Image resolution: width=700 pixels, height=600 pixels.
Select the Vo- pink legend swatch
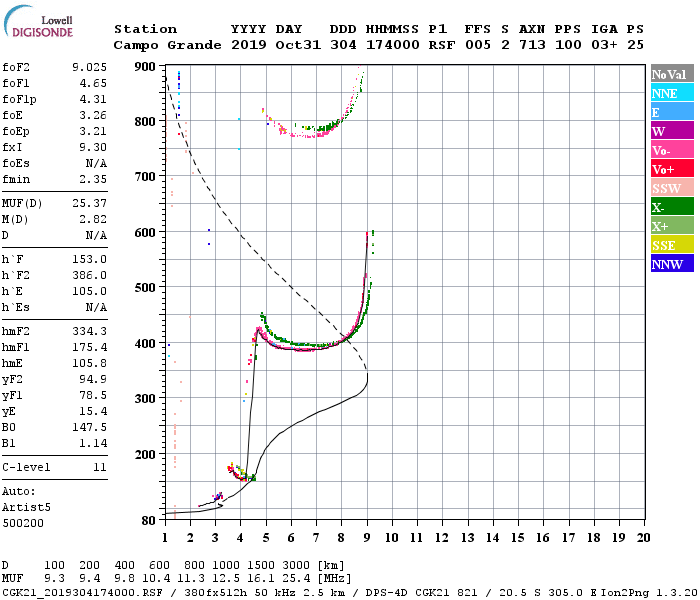(672, 150)
